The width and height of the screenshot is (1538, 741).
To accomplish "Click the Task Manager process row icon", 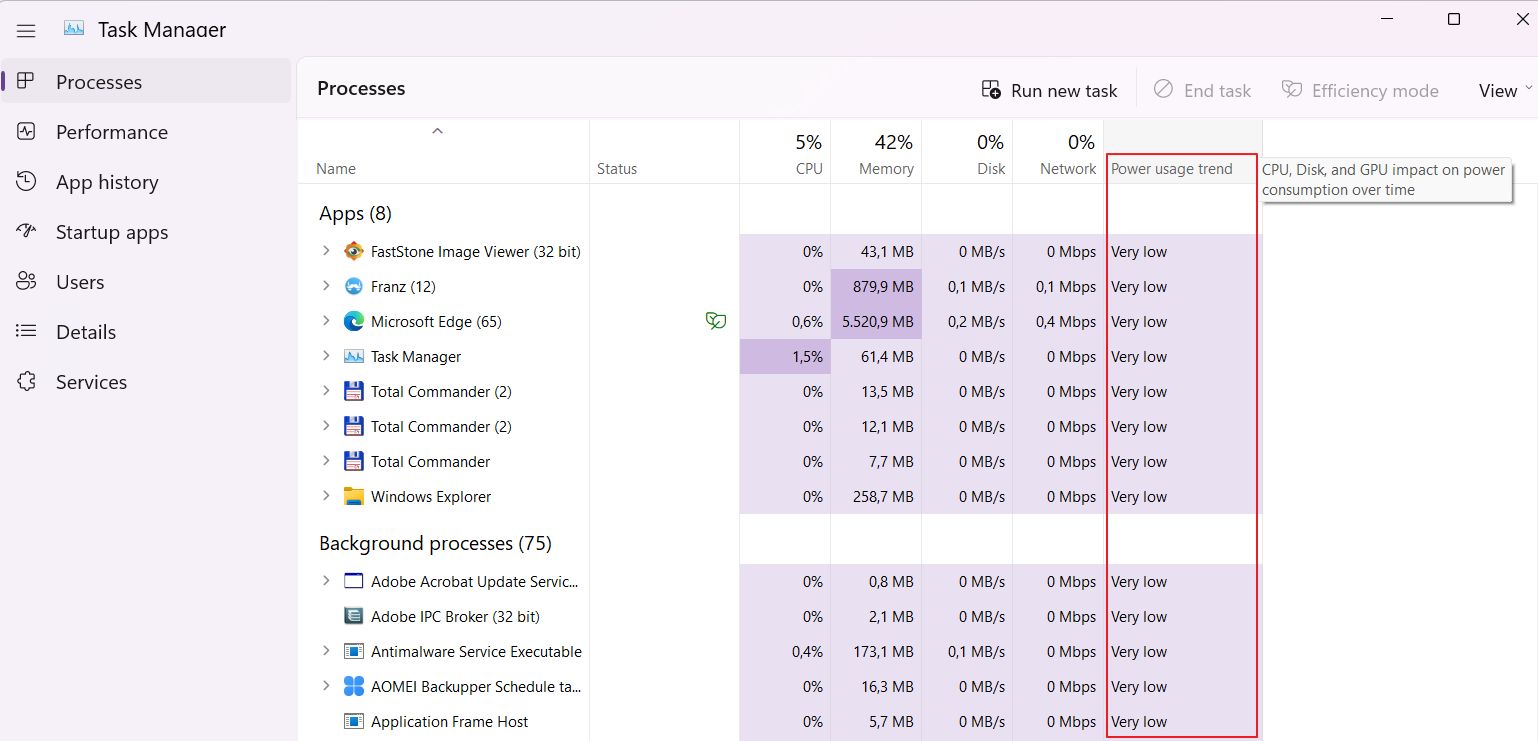I will (x=354, y=357).
